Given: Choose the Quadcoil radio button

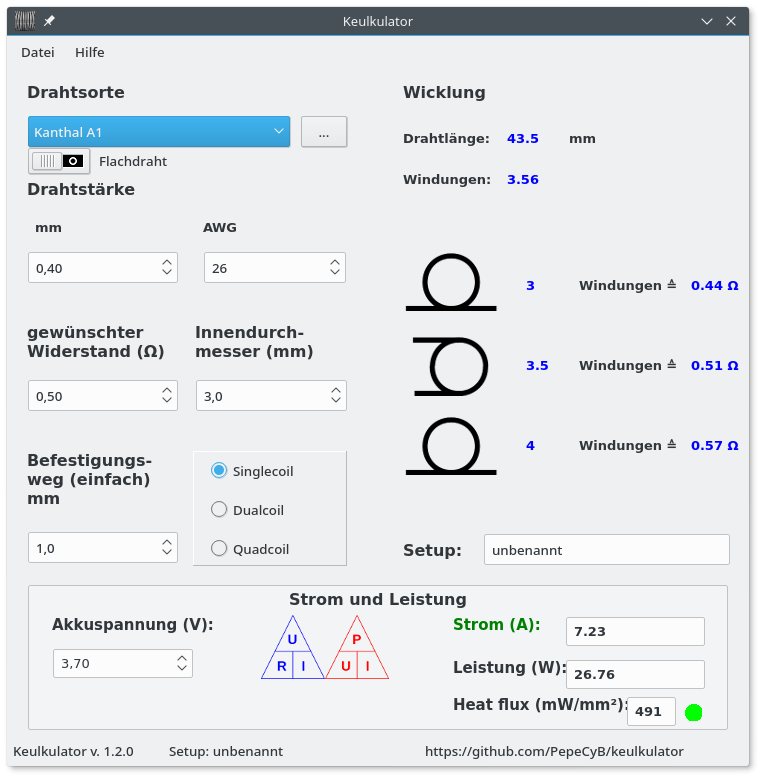Looking at the screenshot, I should pos(219,548).
